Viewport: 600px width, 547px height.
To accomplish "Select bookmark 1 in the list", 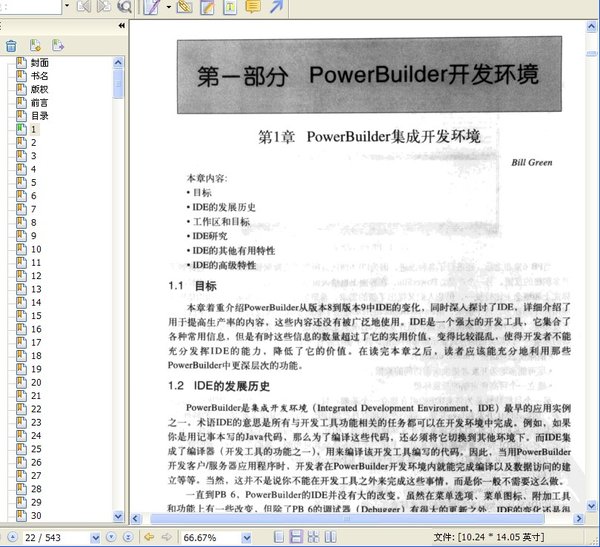I will pyautogui.click(x=34, y=129).
